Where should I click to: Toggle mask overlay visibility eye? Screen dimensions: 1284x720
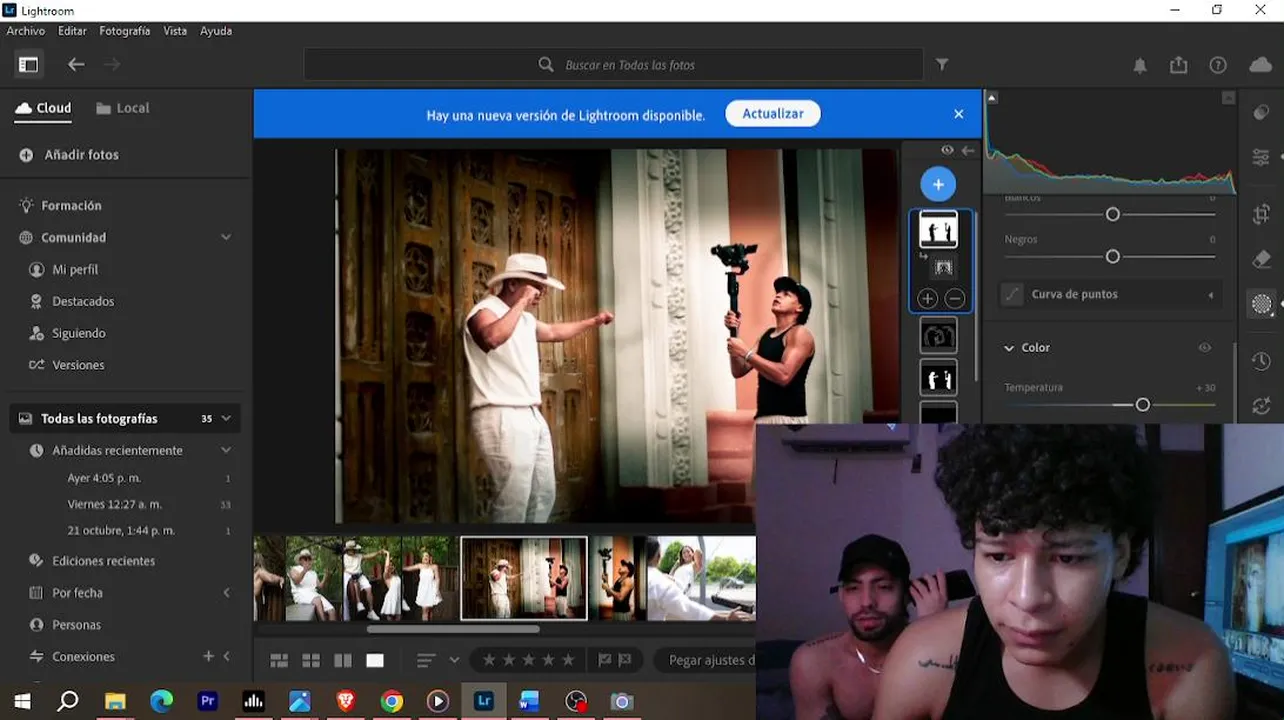(947, 150)
